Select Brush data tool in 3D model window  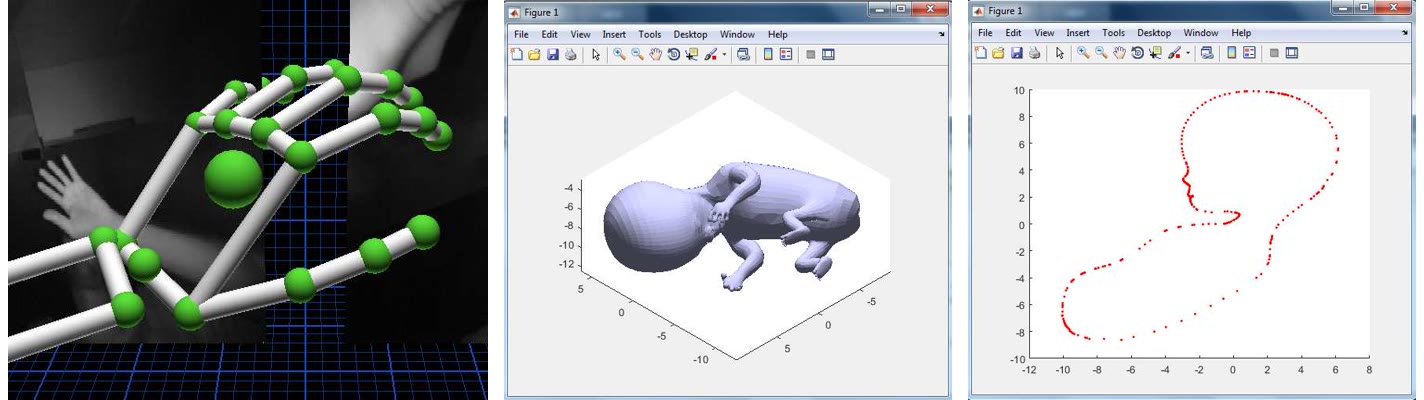click(x=710, y=54)
